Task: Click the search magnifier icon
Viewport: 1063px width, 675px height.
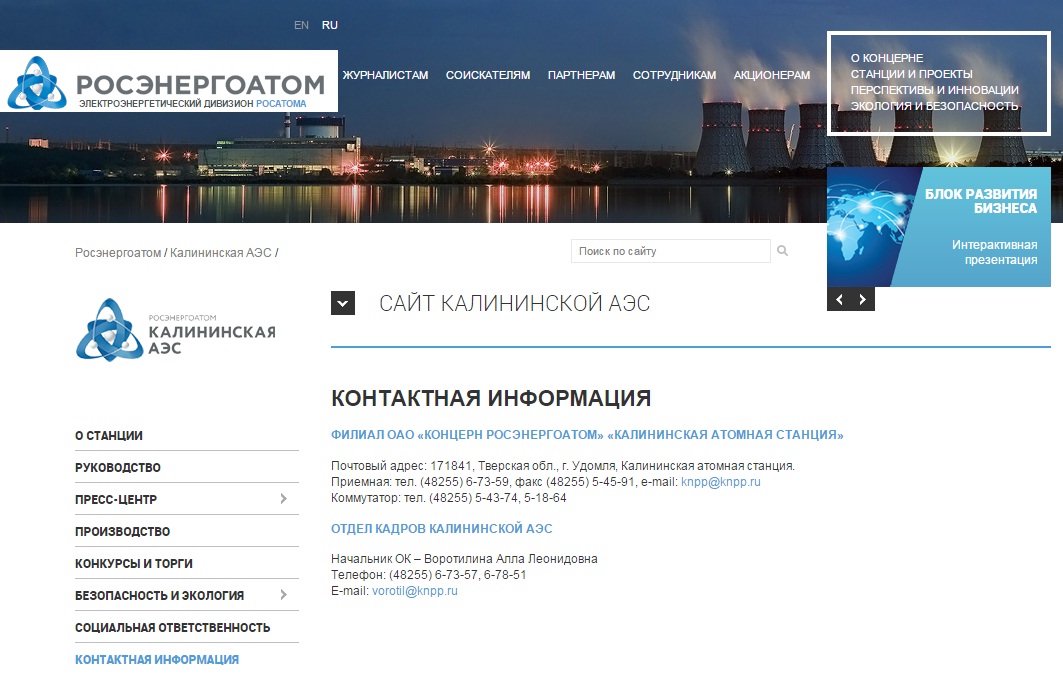Action: 782,251
